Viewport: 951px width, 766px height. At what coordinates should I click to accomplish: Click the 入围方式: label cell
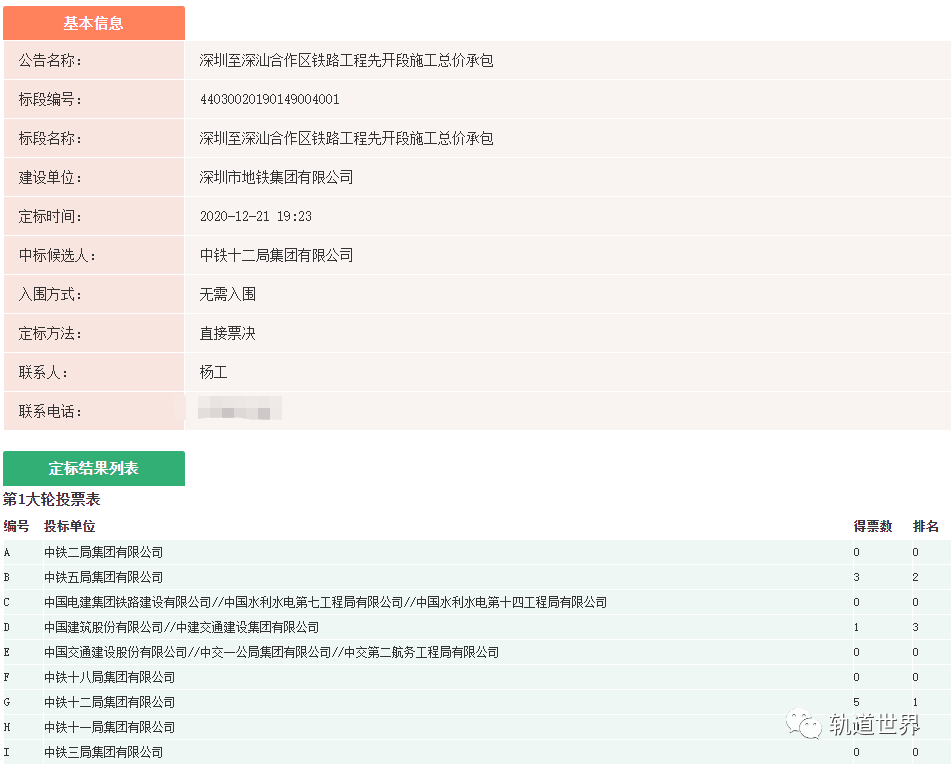pyautogui.click(x=94, y=294)
